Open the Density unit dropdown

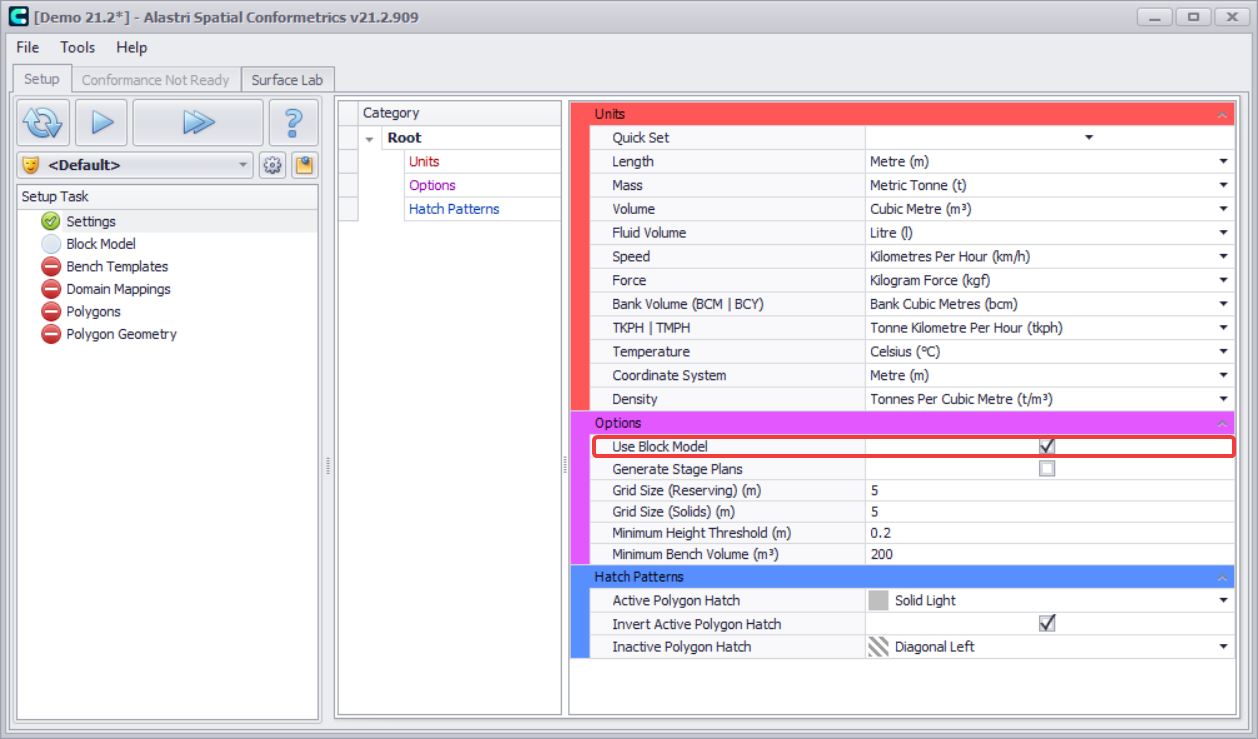coord(1223,399)
